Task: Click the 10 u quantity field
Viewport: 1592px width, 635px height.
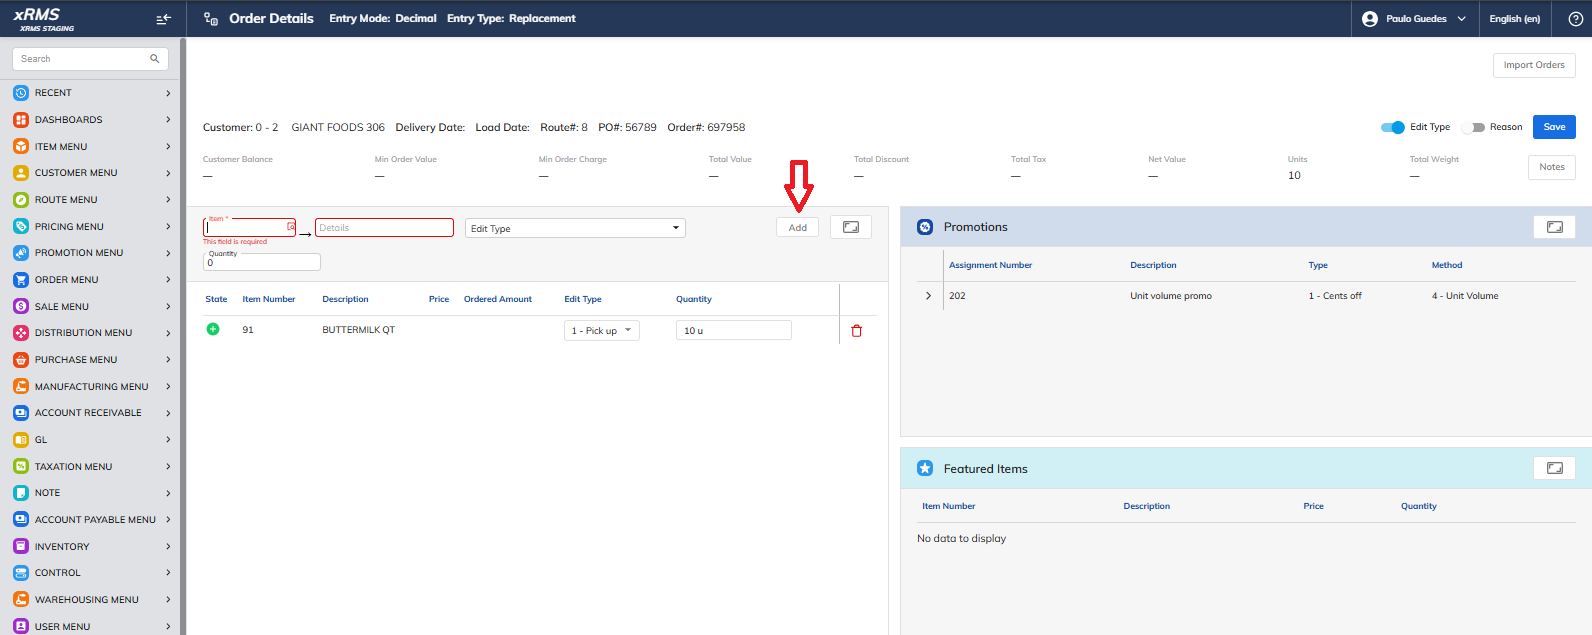Action: click(734, 331)
